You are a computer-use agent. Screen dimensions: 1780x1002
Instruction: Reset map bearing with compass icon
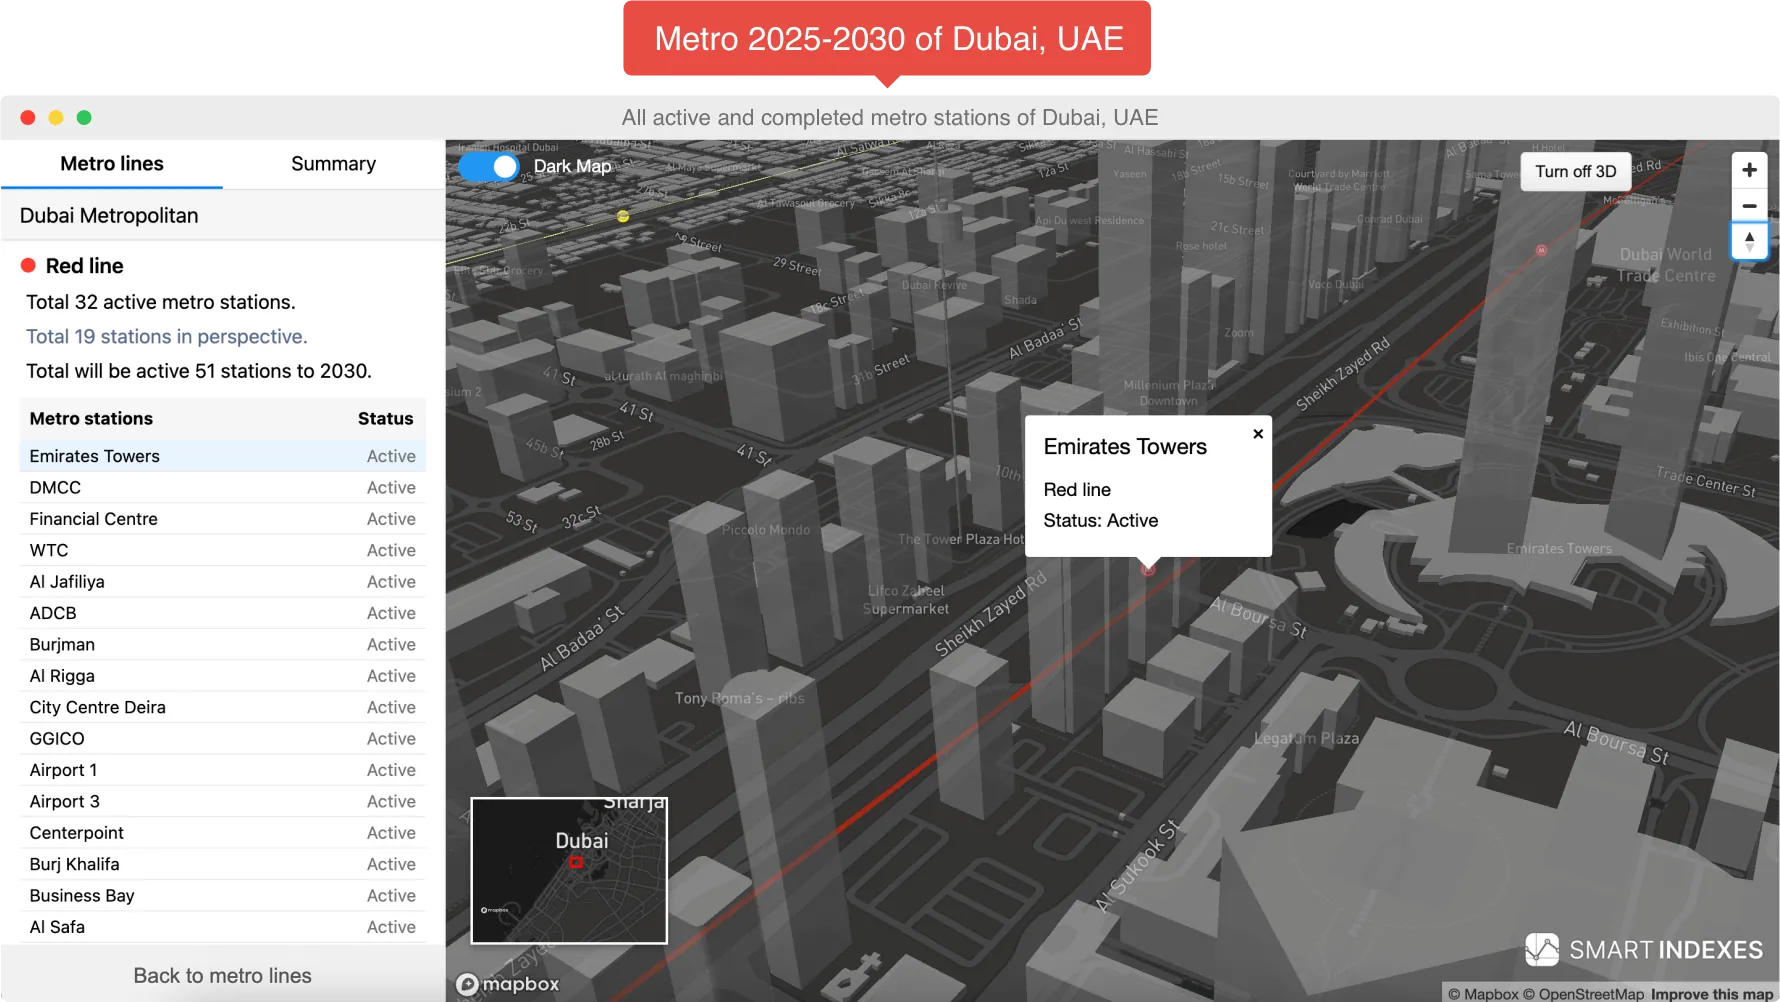pos(1749,241)
